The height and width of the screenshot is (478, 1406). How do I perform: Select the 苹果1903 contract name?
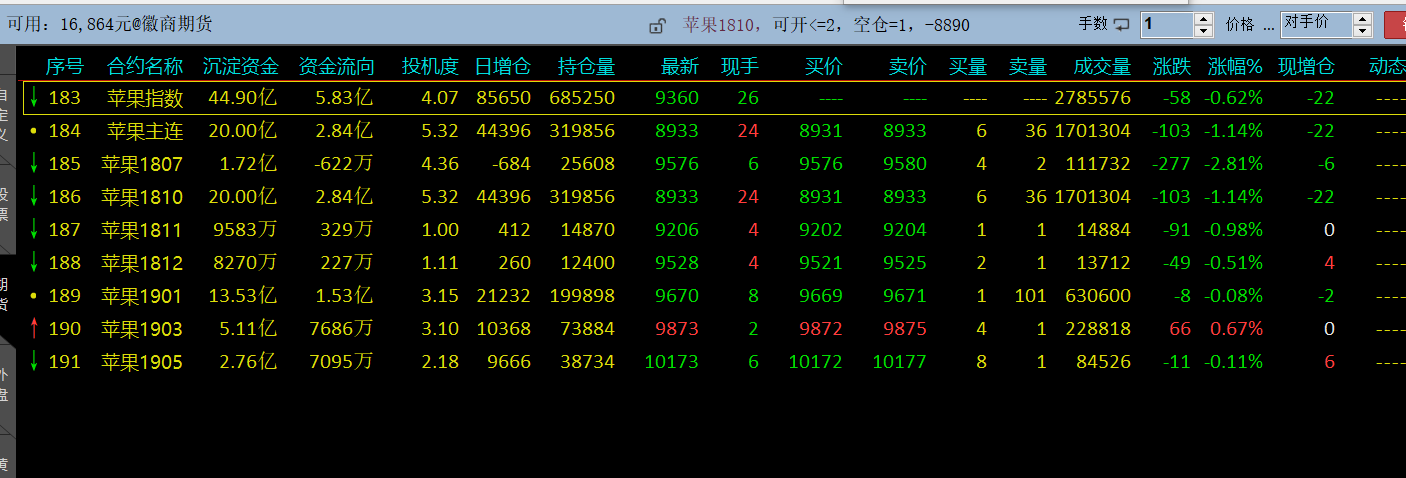(x=142, y=329)
